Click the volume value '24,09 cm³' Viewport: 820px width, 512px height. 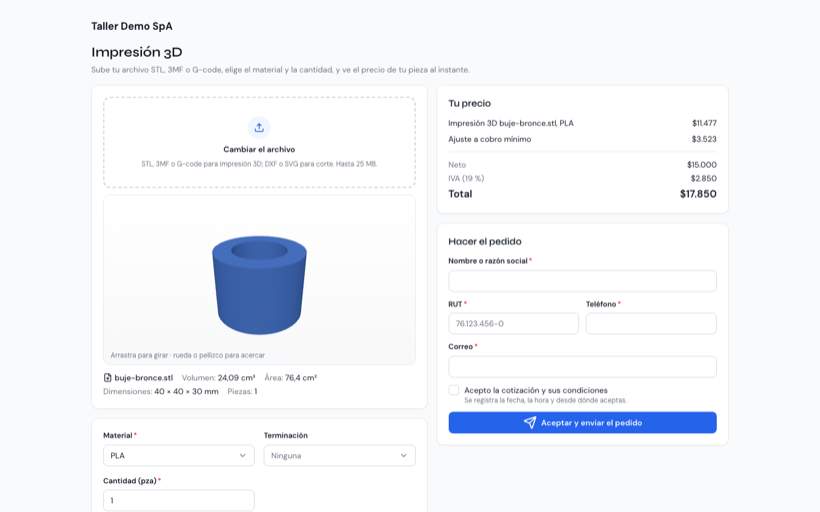(236, 378)
